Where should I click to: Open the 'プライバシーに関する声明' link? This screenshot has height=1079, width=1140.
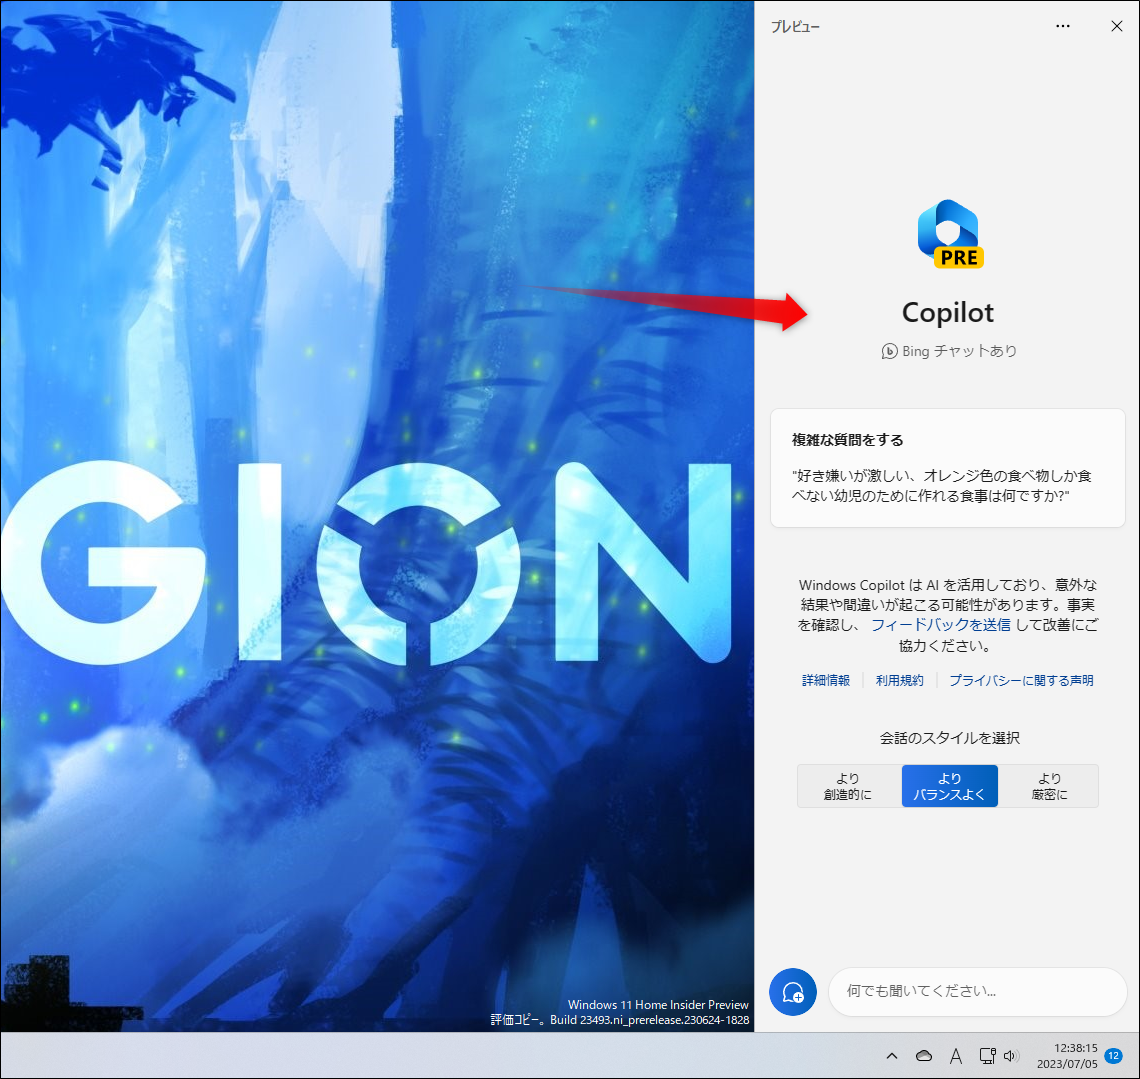point(1021,681)
